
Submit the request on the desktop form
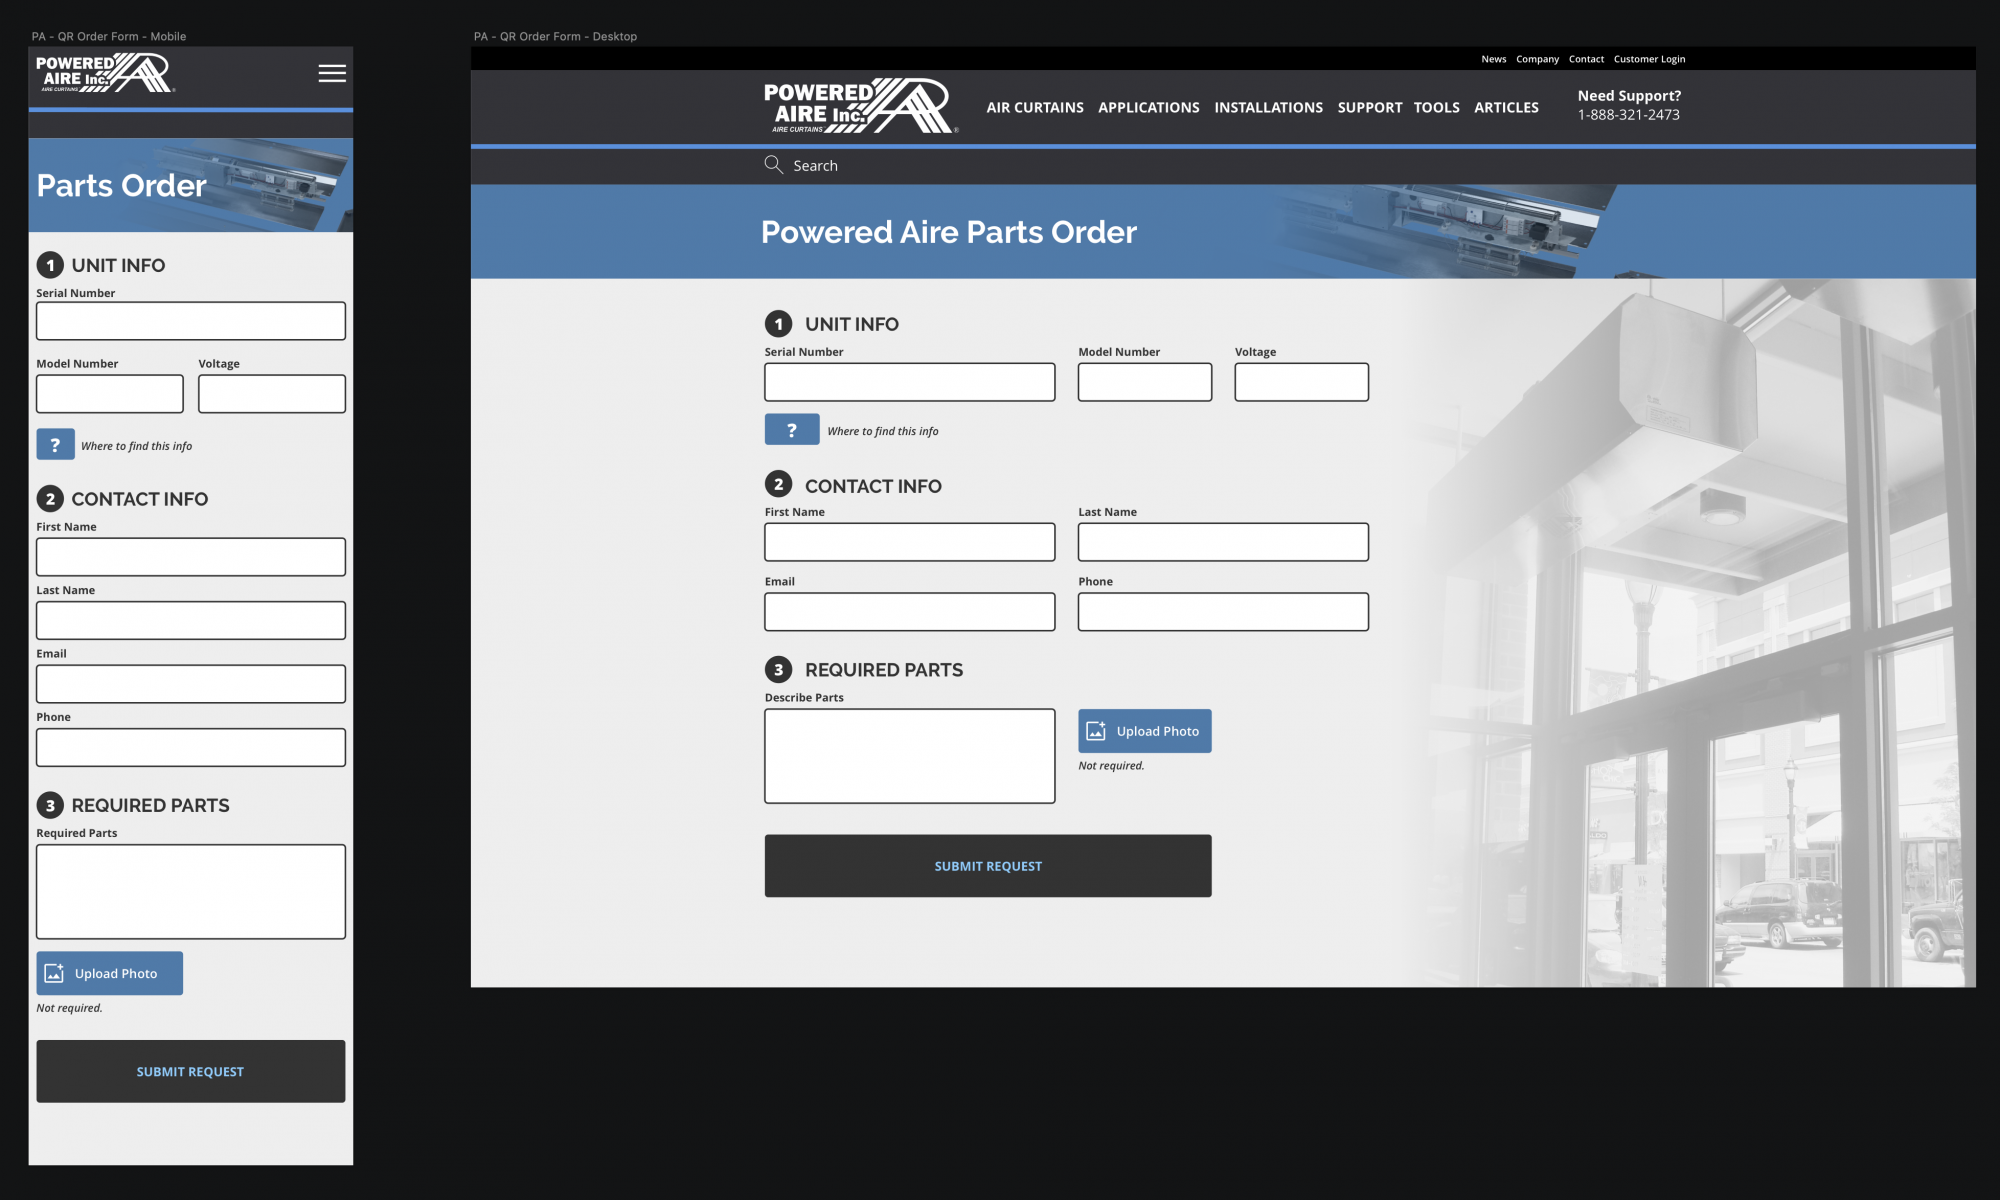tap(988, 866)
